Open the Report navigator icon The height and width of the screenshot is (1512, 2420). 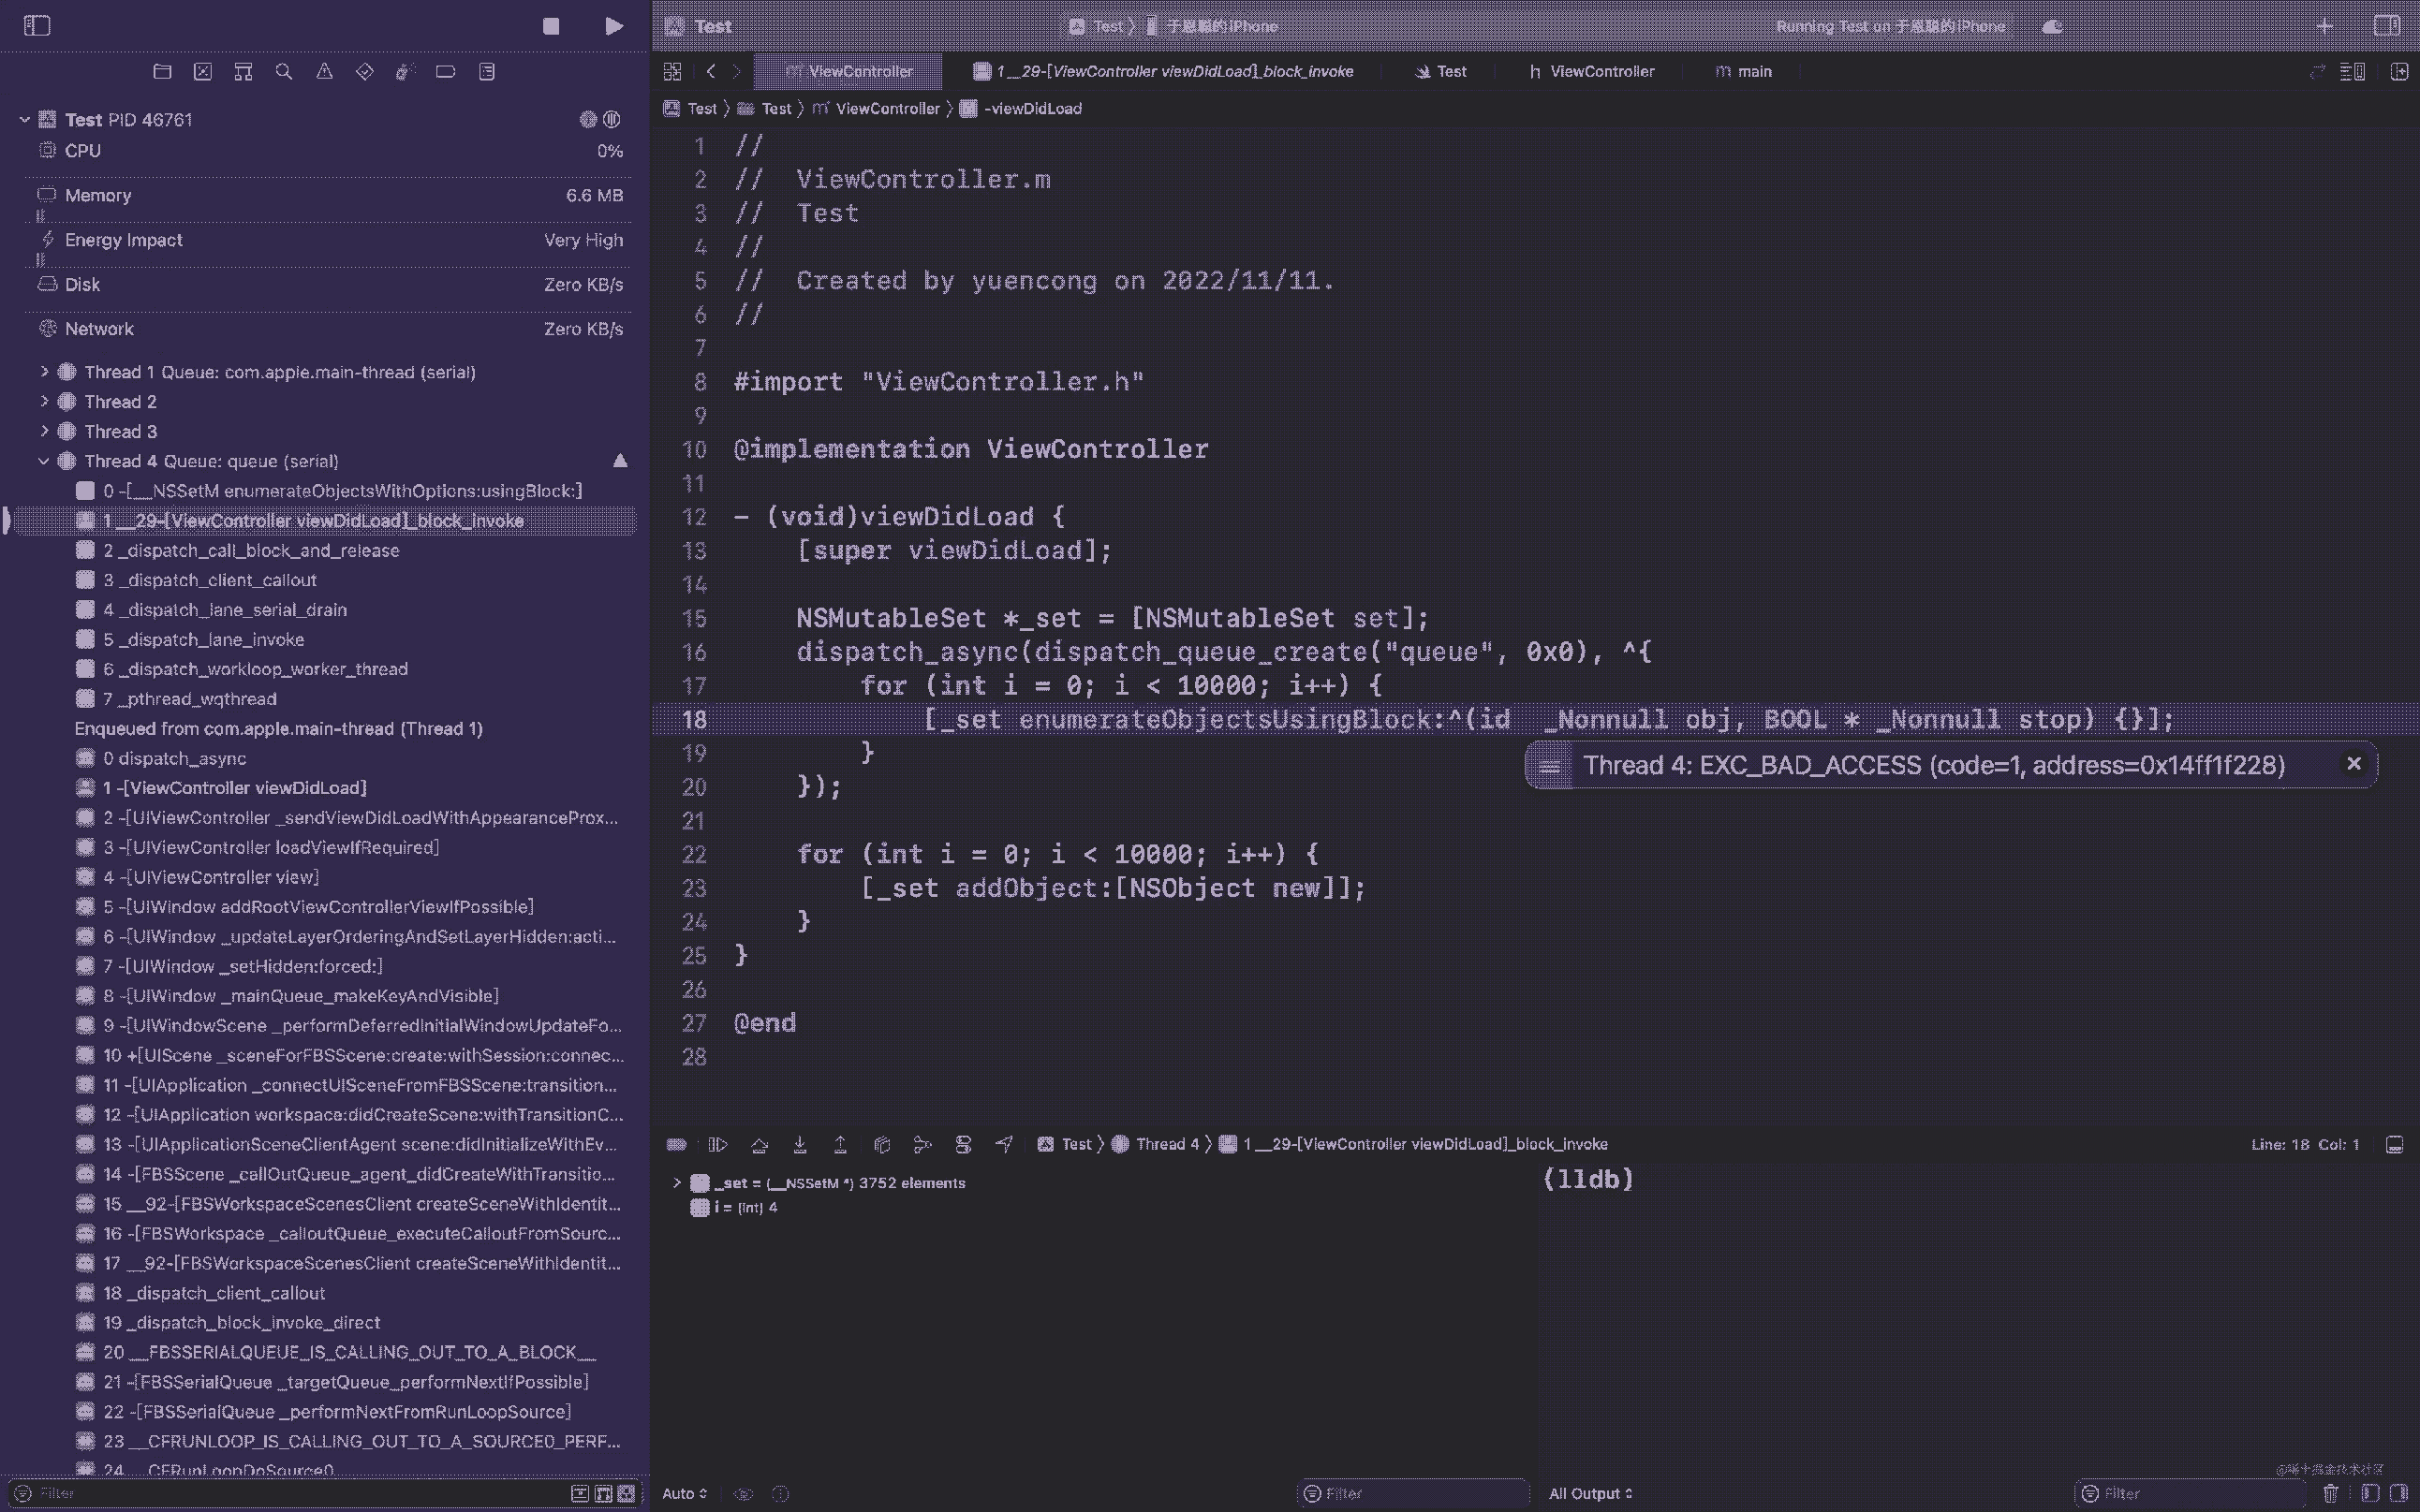487,71
